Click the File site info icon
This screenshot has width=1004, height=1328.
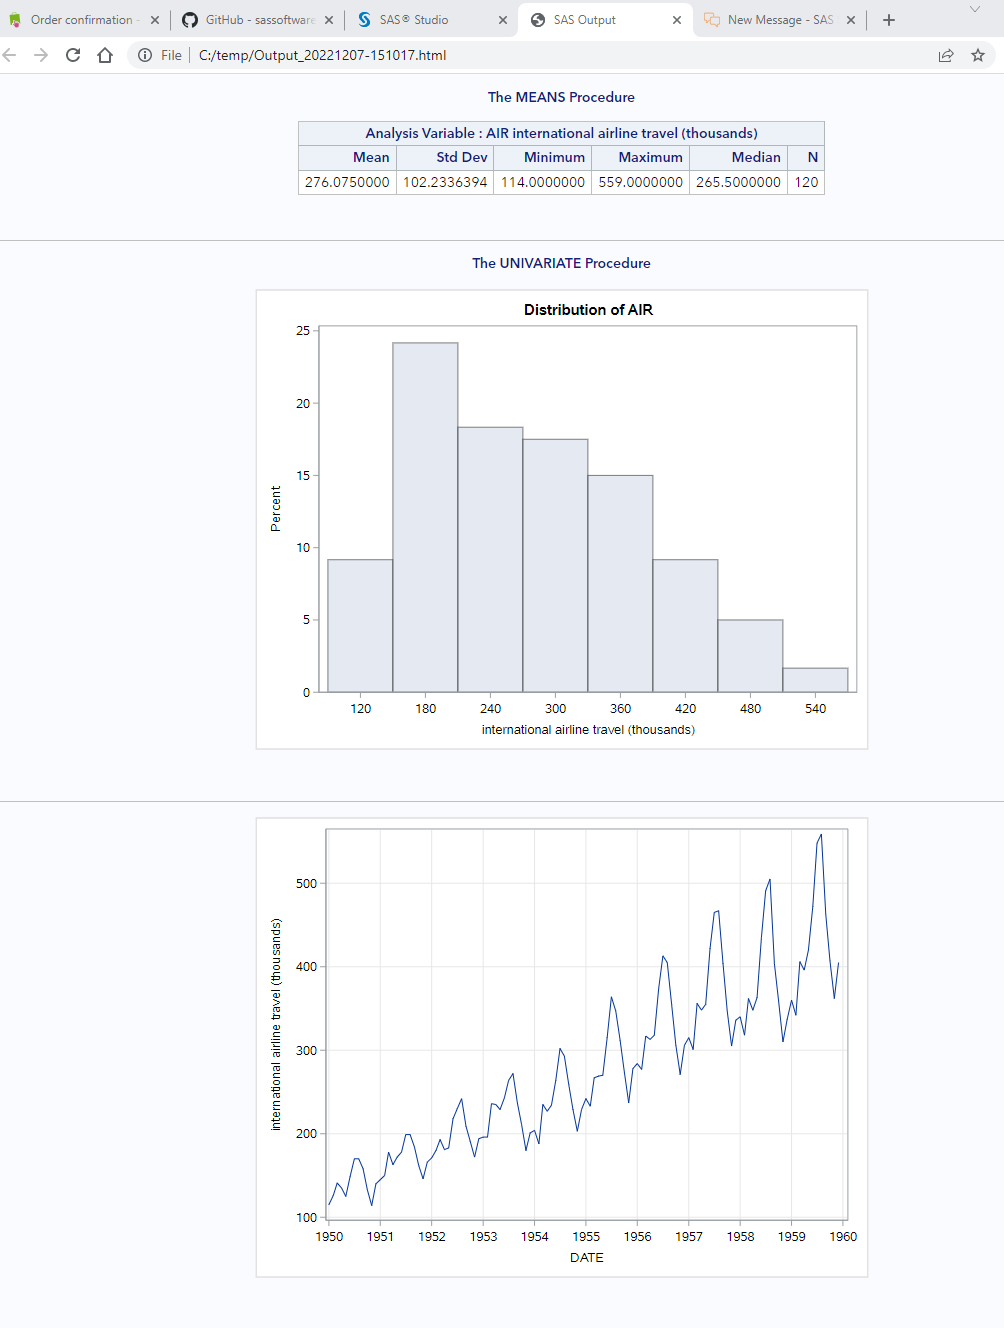coord(145,55)
